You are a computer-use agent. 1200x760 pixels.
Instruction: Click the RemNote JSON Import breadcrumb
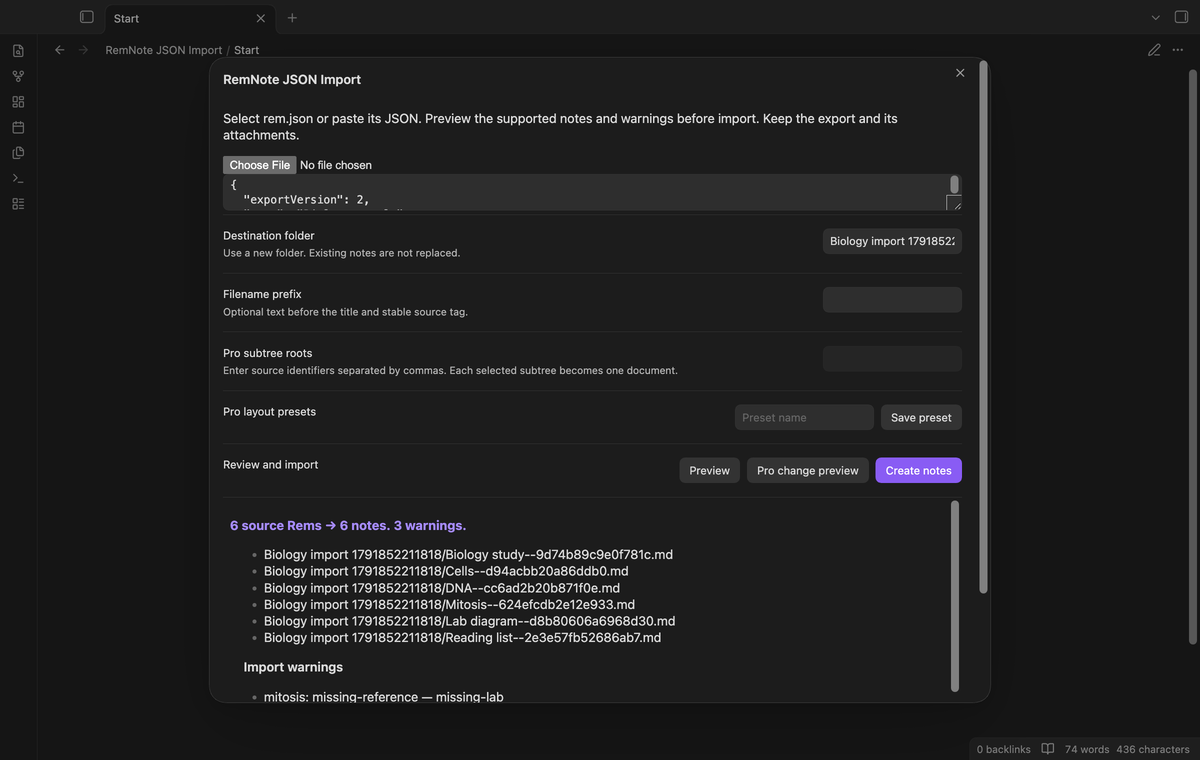coord(164,50)
